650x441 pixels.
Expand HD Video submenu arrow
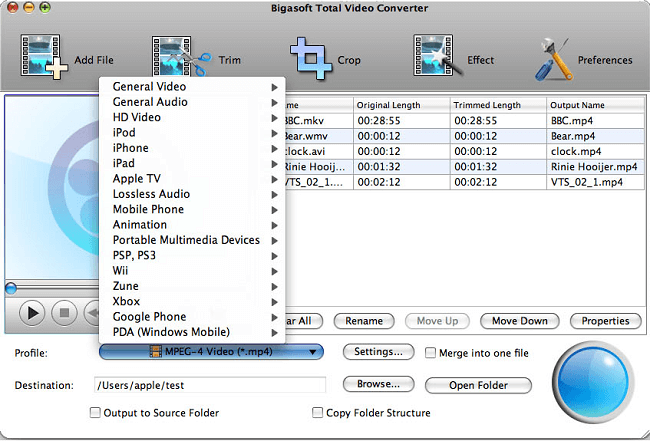(x=274, y=118)
